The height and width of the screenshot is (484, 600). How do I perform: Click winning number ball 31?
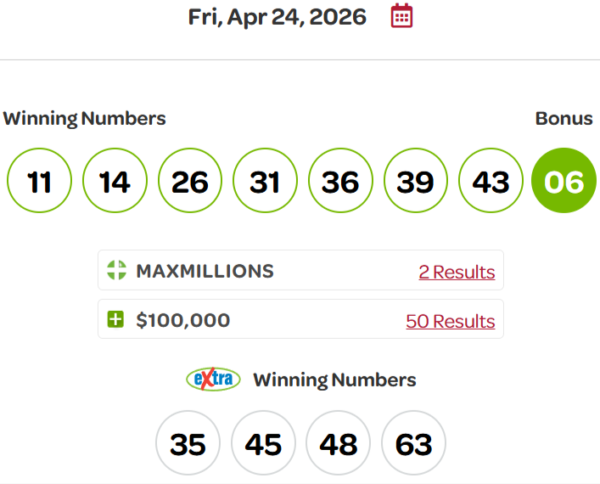(265, 181)
